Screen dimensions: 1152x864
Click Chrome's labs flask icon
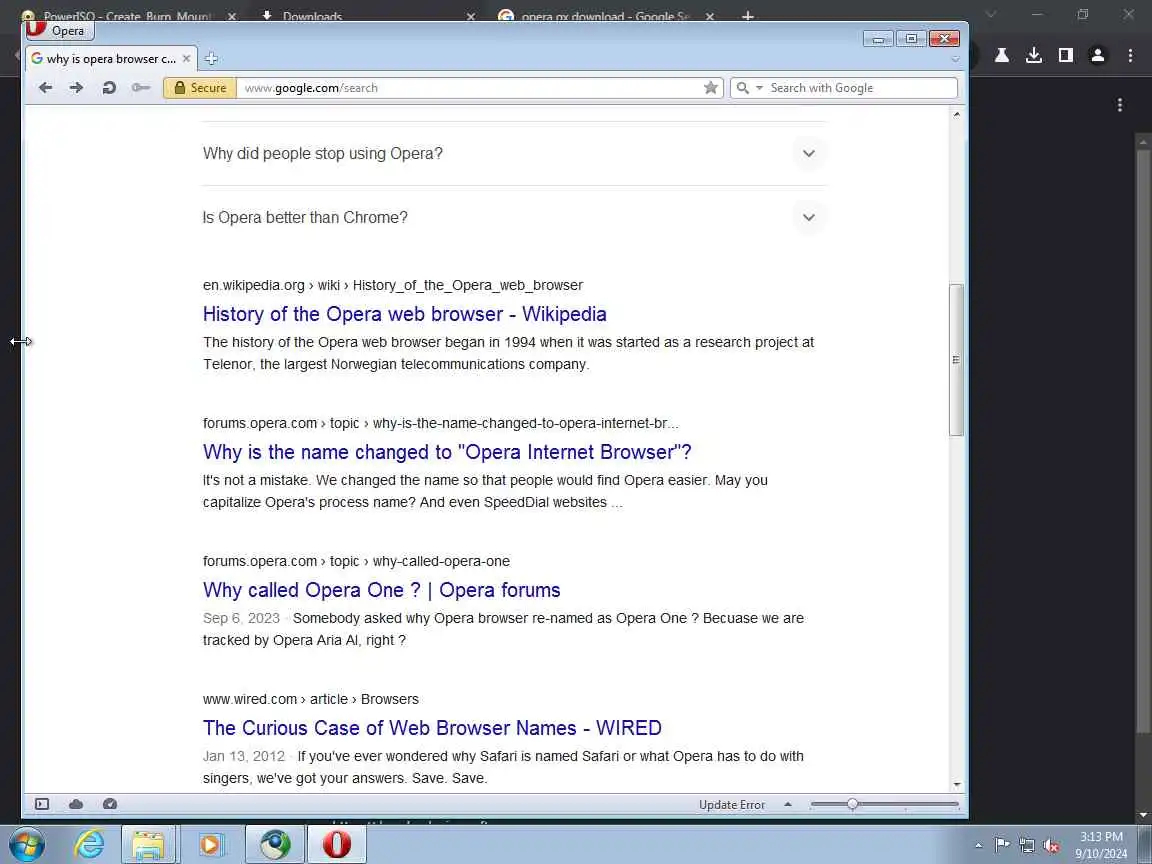(x=1001, y=55)
